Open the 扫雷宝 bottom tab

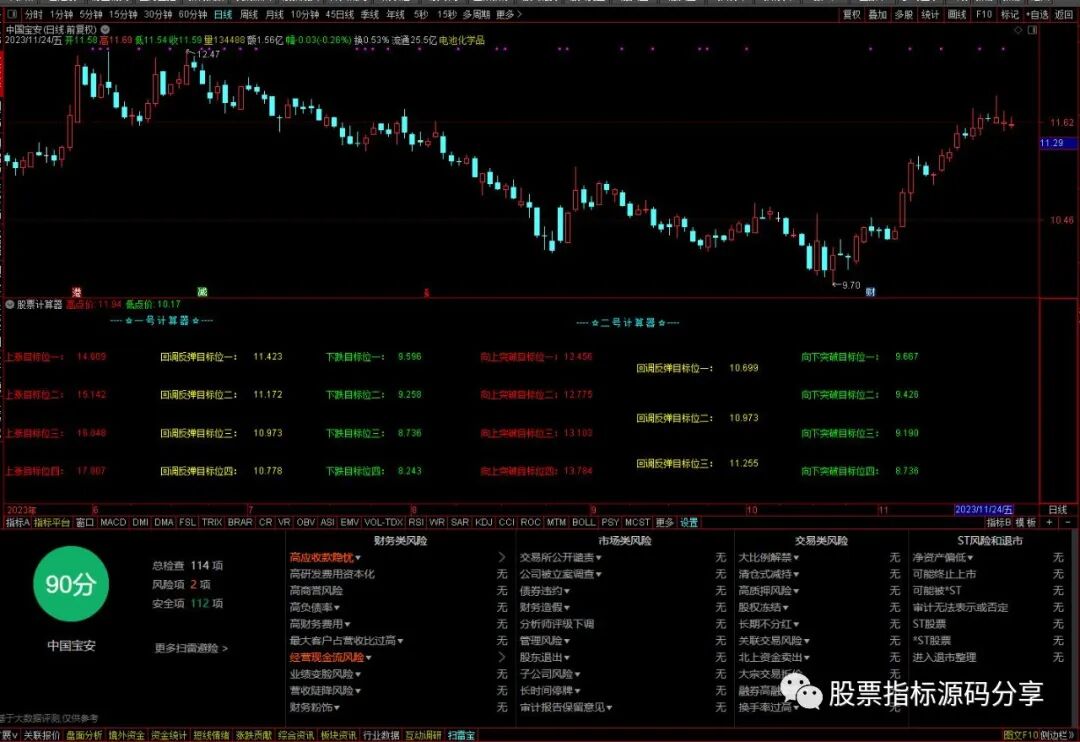point(461,736)
